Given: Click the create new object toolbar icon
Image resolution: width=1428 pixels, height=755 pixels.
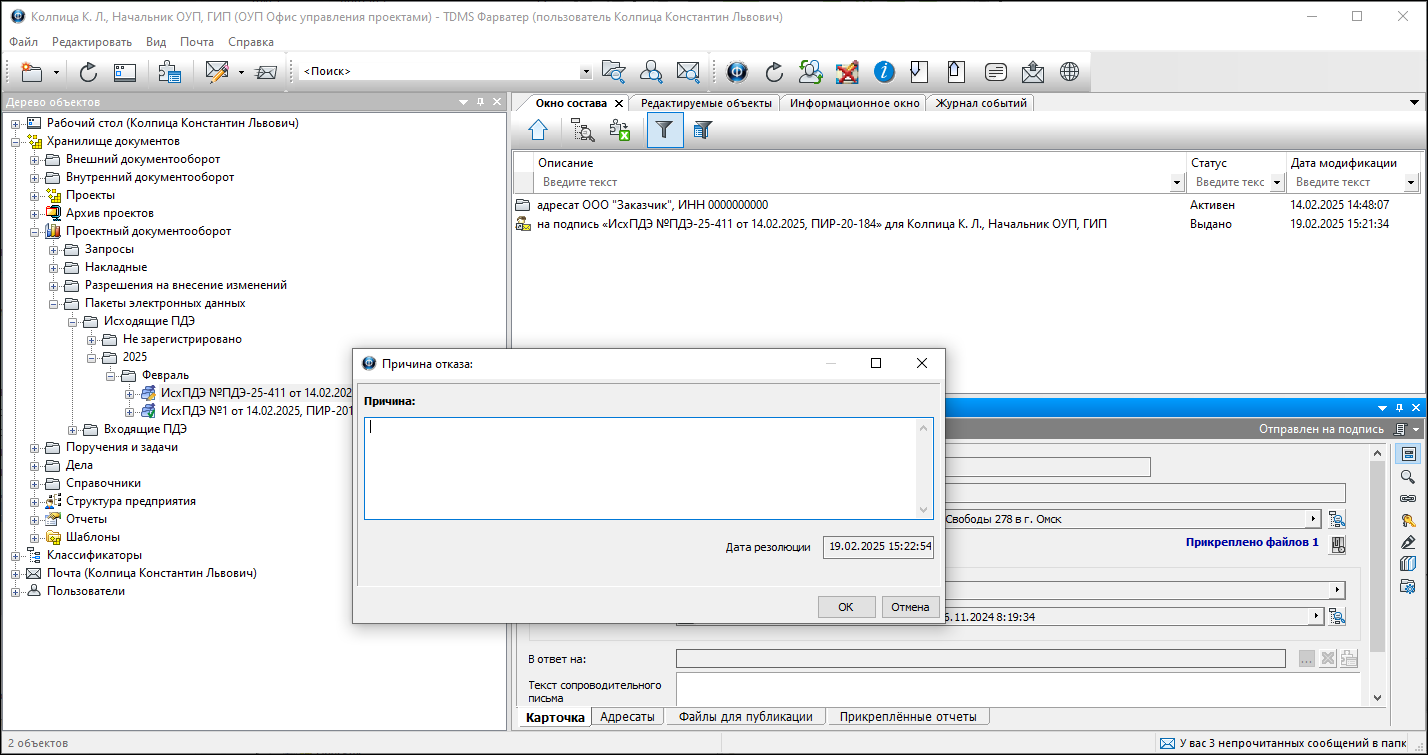Looking at the screenshot, I should 32,72.
